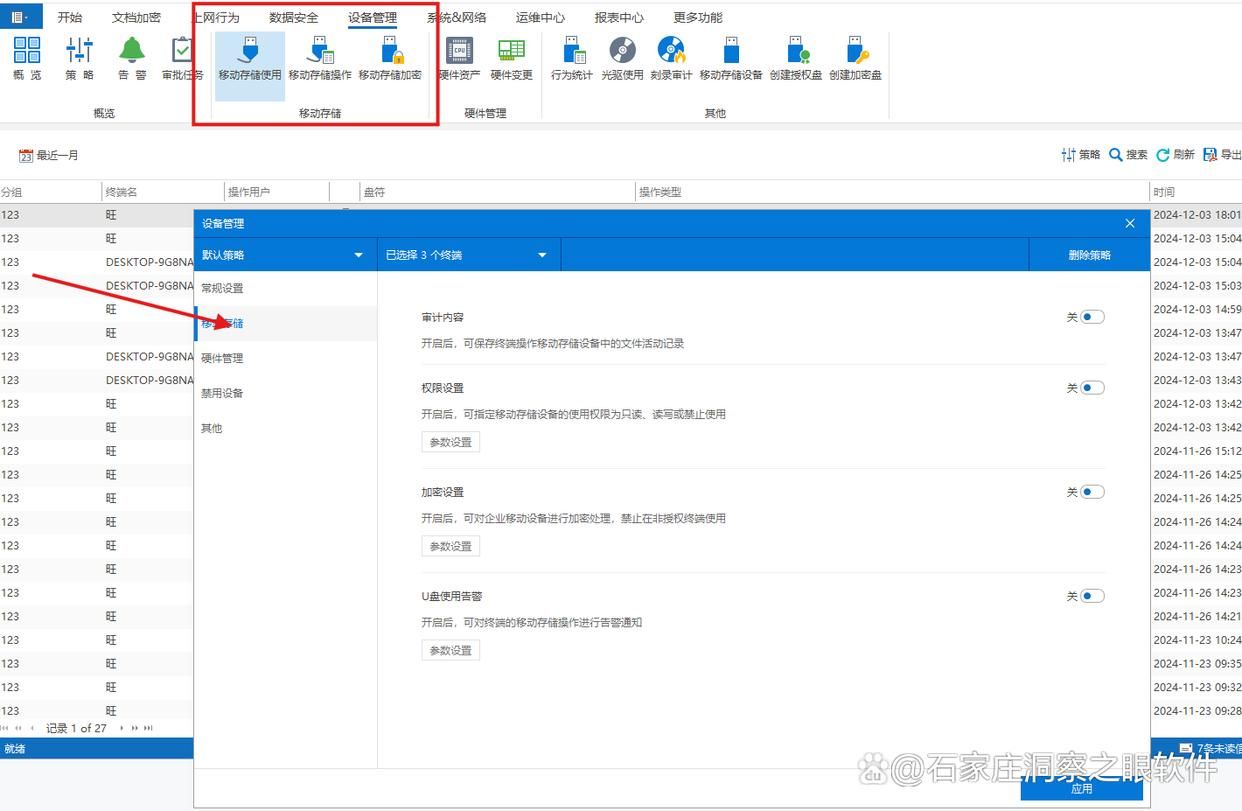Switch to the 更多功能 ribbon tab

(x=698, y=17)
